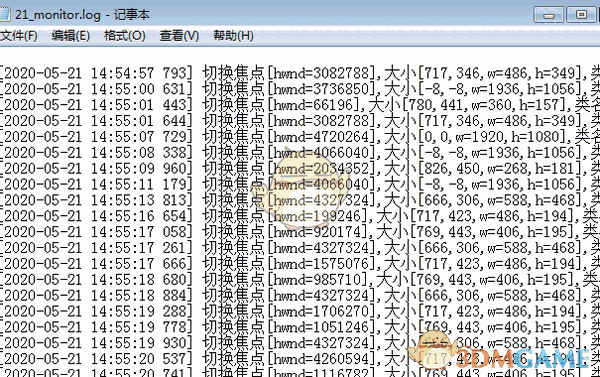
Task: Click the text hwnd=1706270
Action: 321,311
